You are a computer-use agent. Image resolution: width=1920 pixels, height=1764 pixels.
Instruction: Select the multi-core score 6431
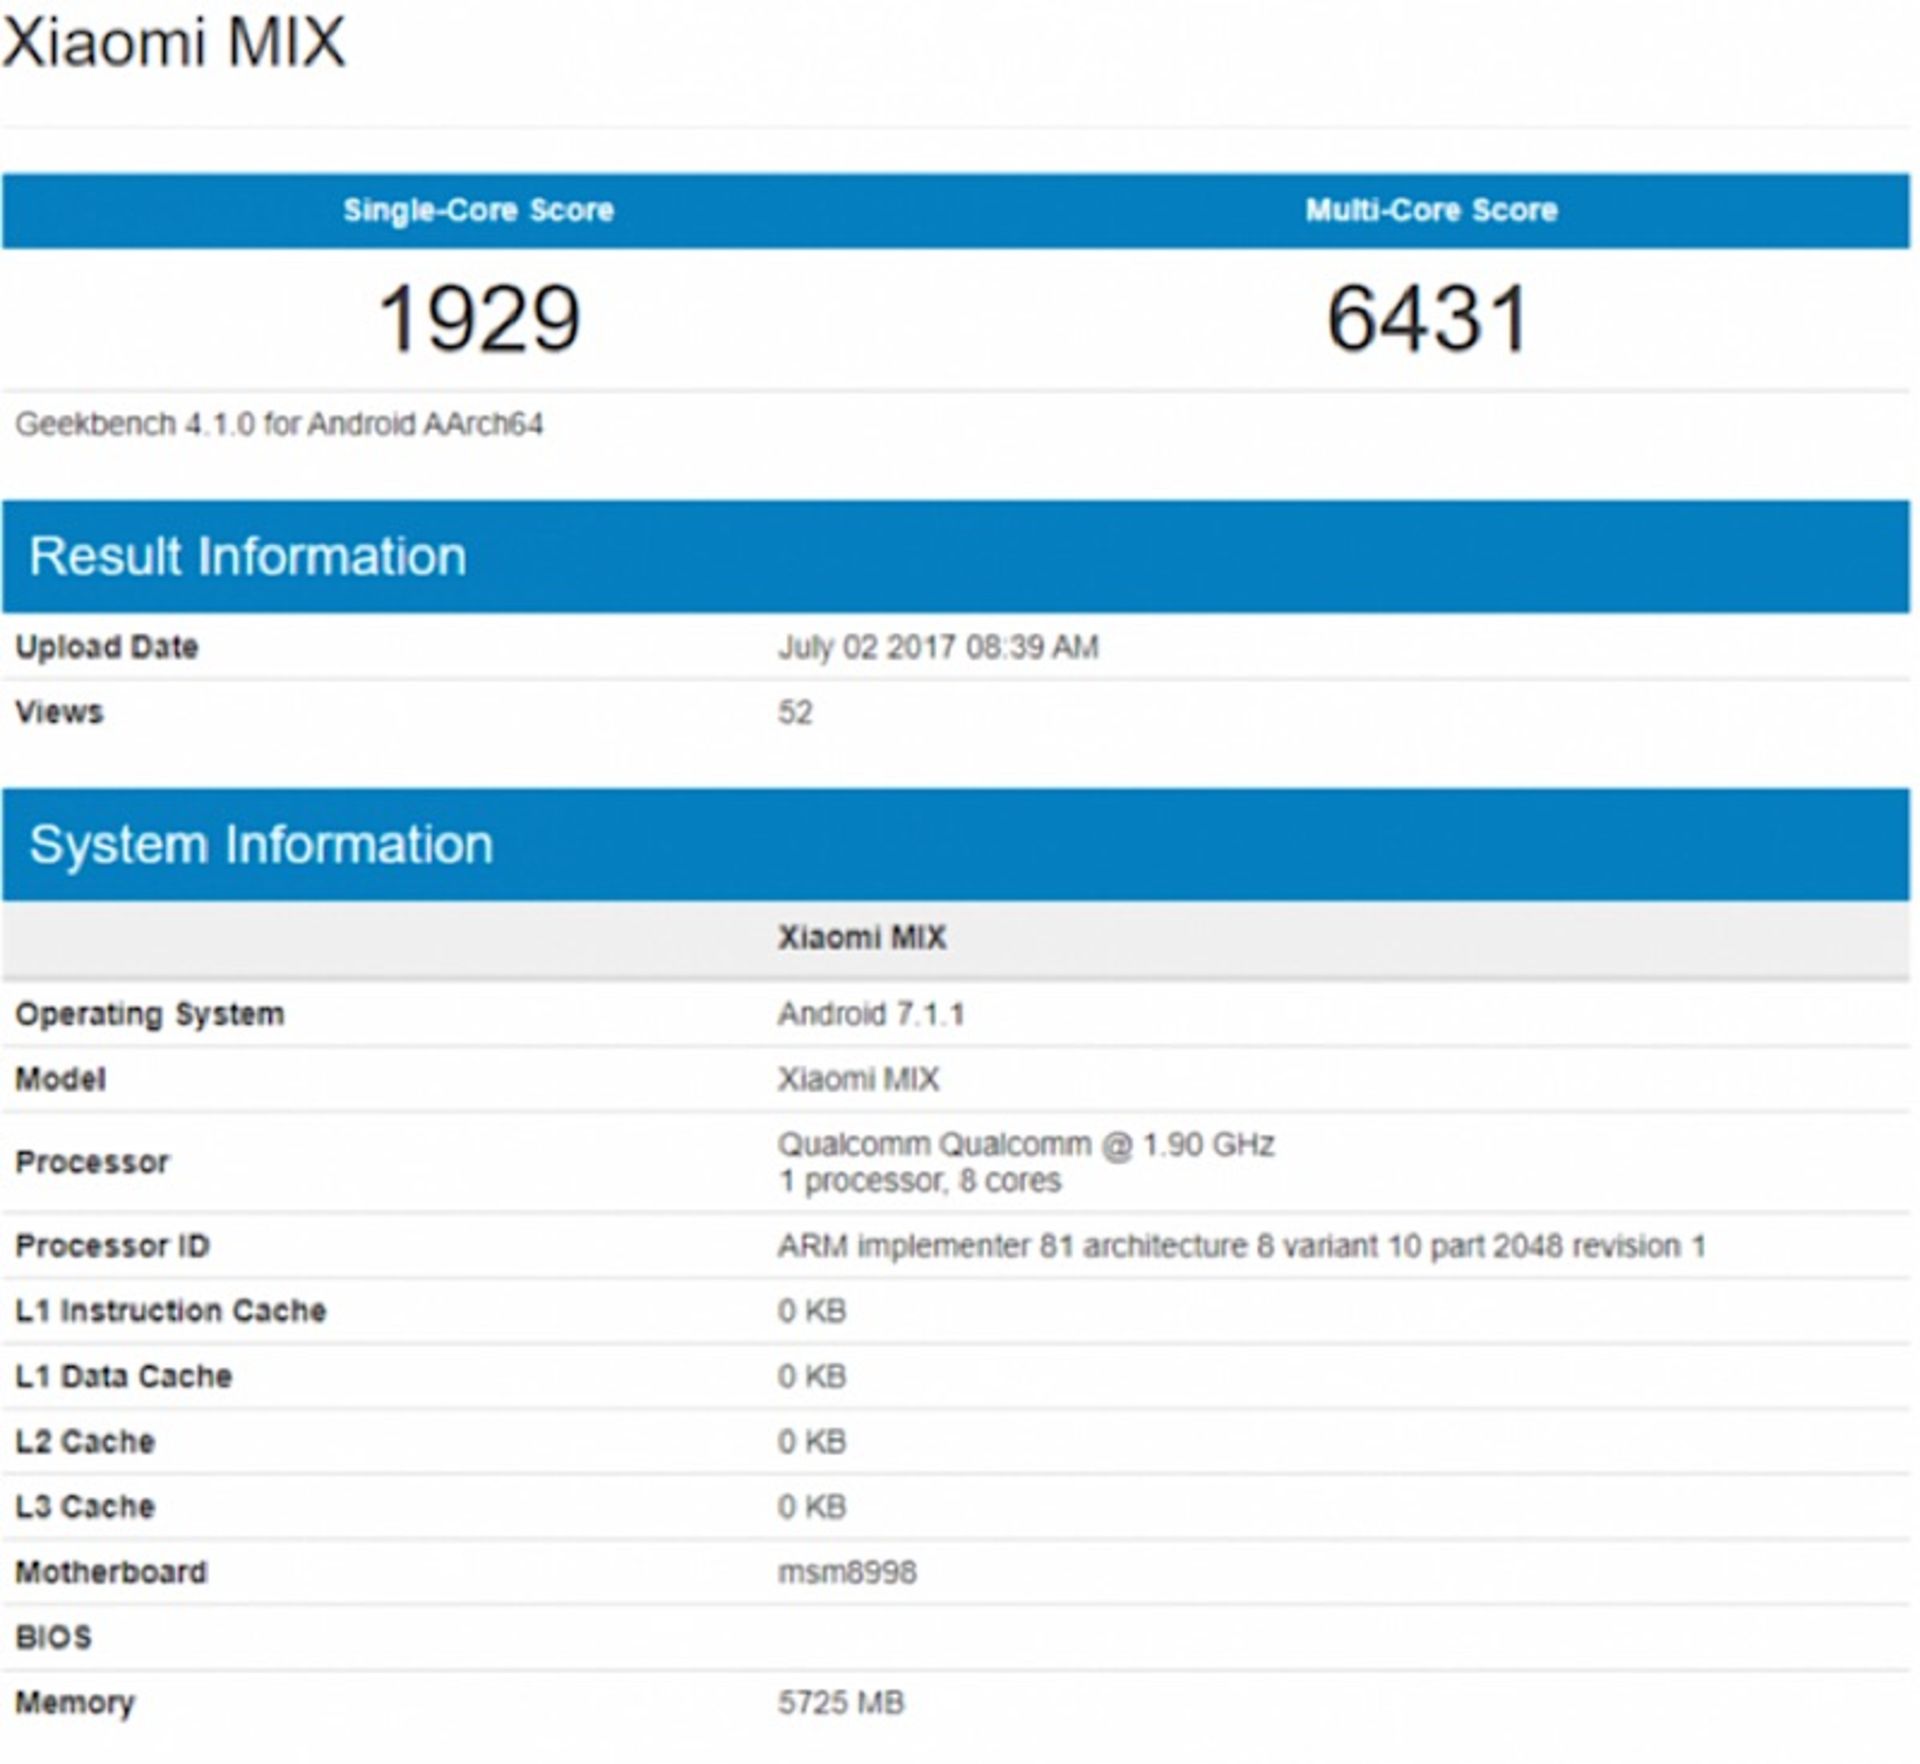(x=1428, y=319)
